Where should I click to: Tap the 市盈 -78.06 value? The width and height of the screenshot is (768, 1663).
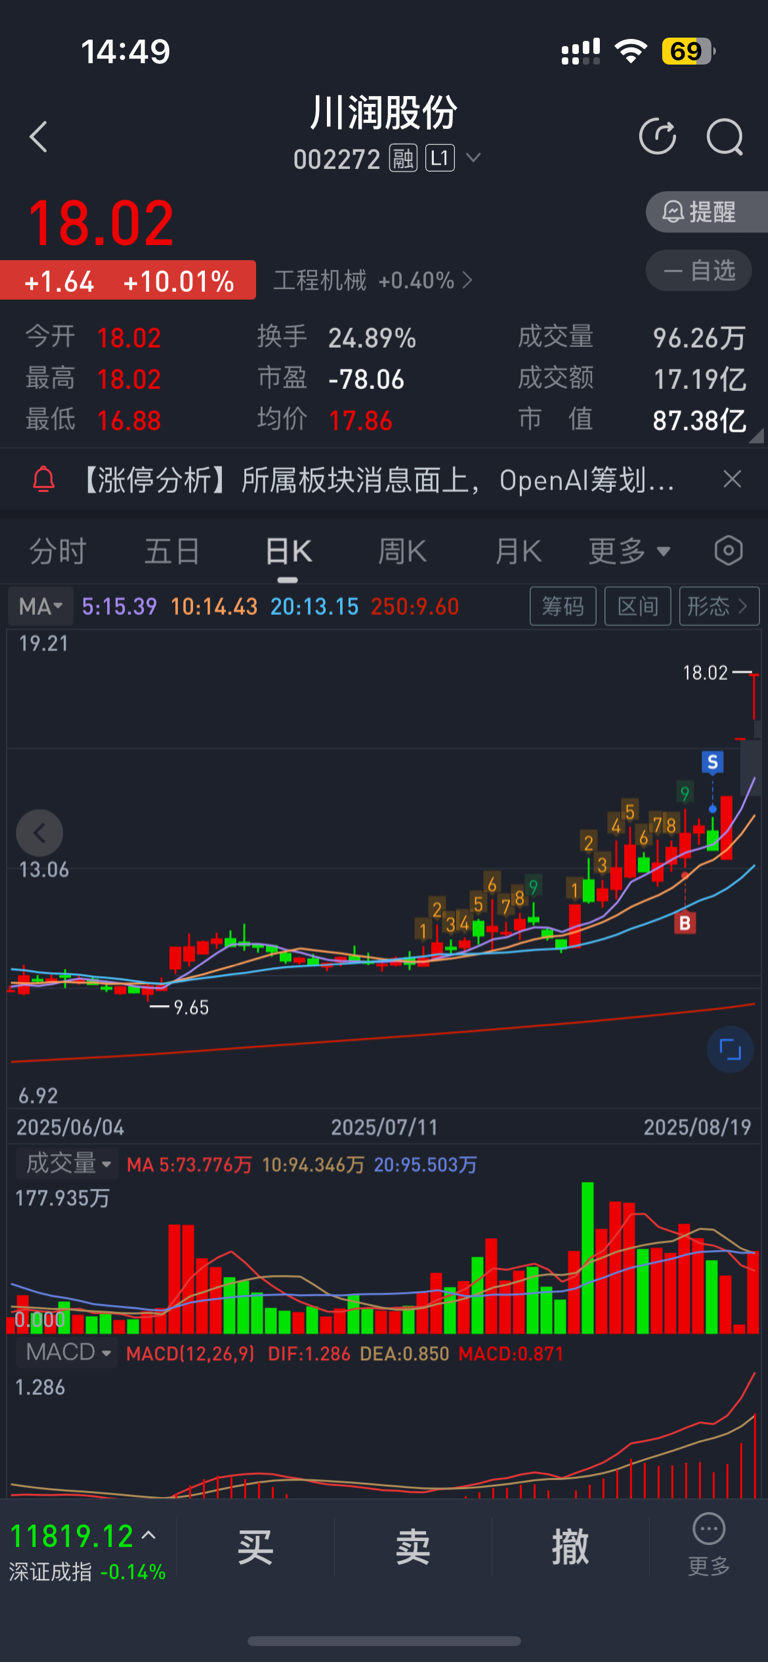366,379
